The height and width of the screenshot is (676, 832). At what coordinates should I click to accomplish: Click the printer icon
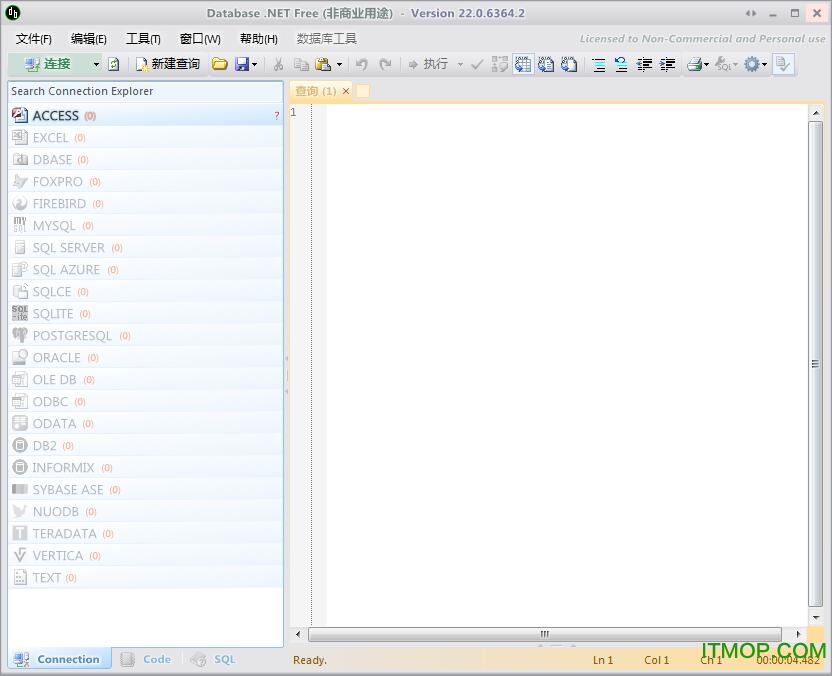click(x=695, y=65)
